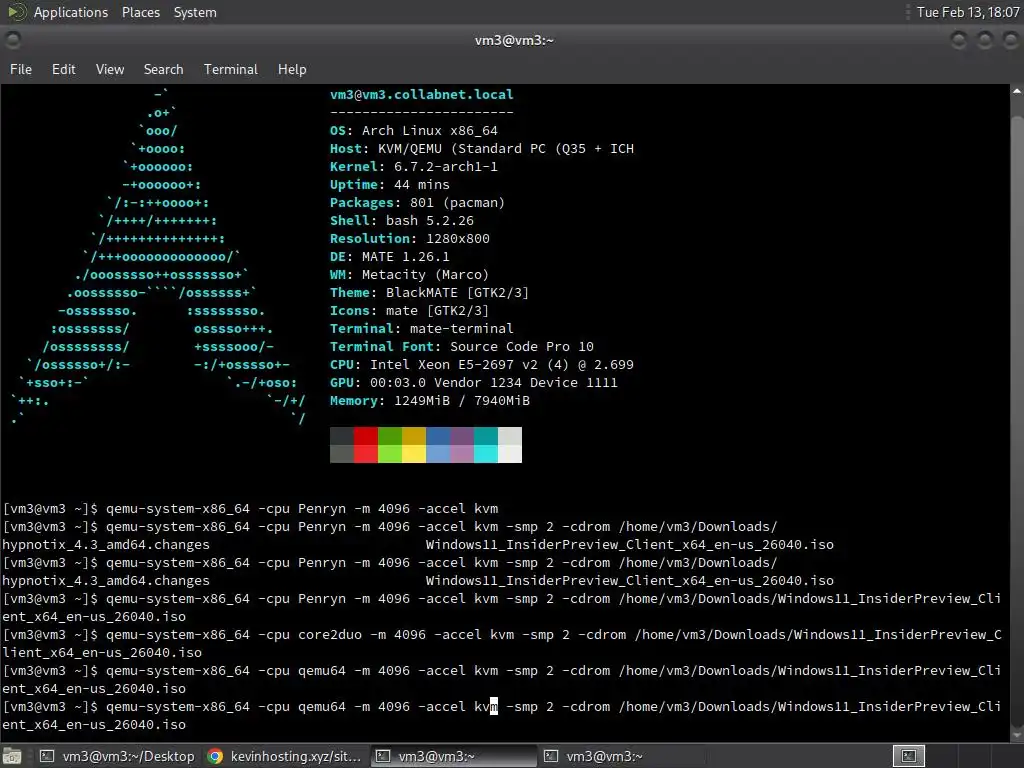Click the bright red color block
1024x768 pixels.
click(x=366, y=454)
